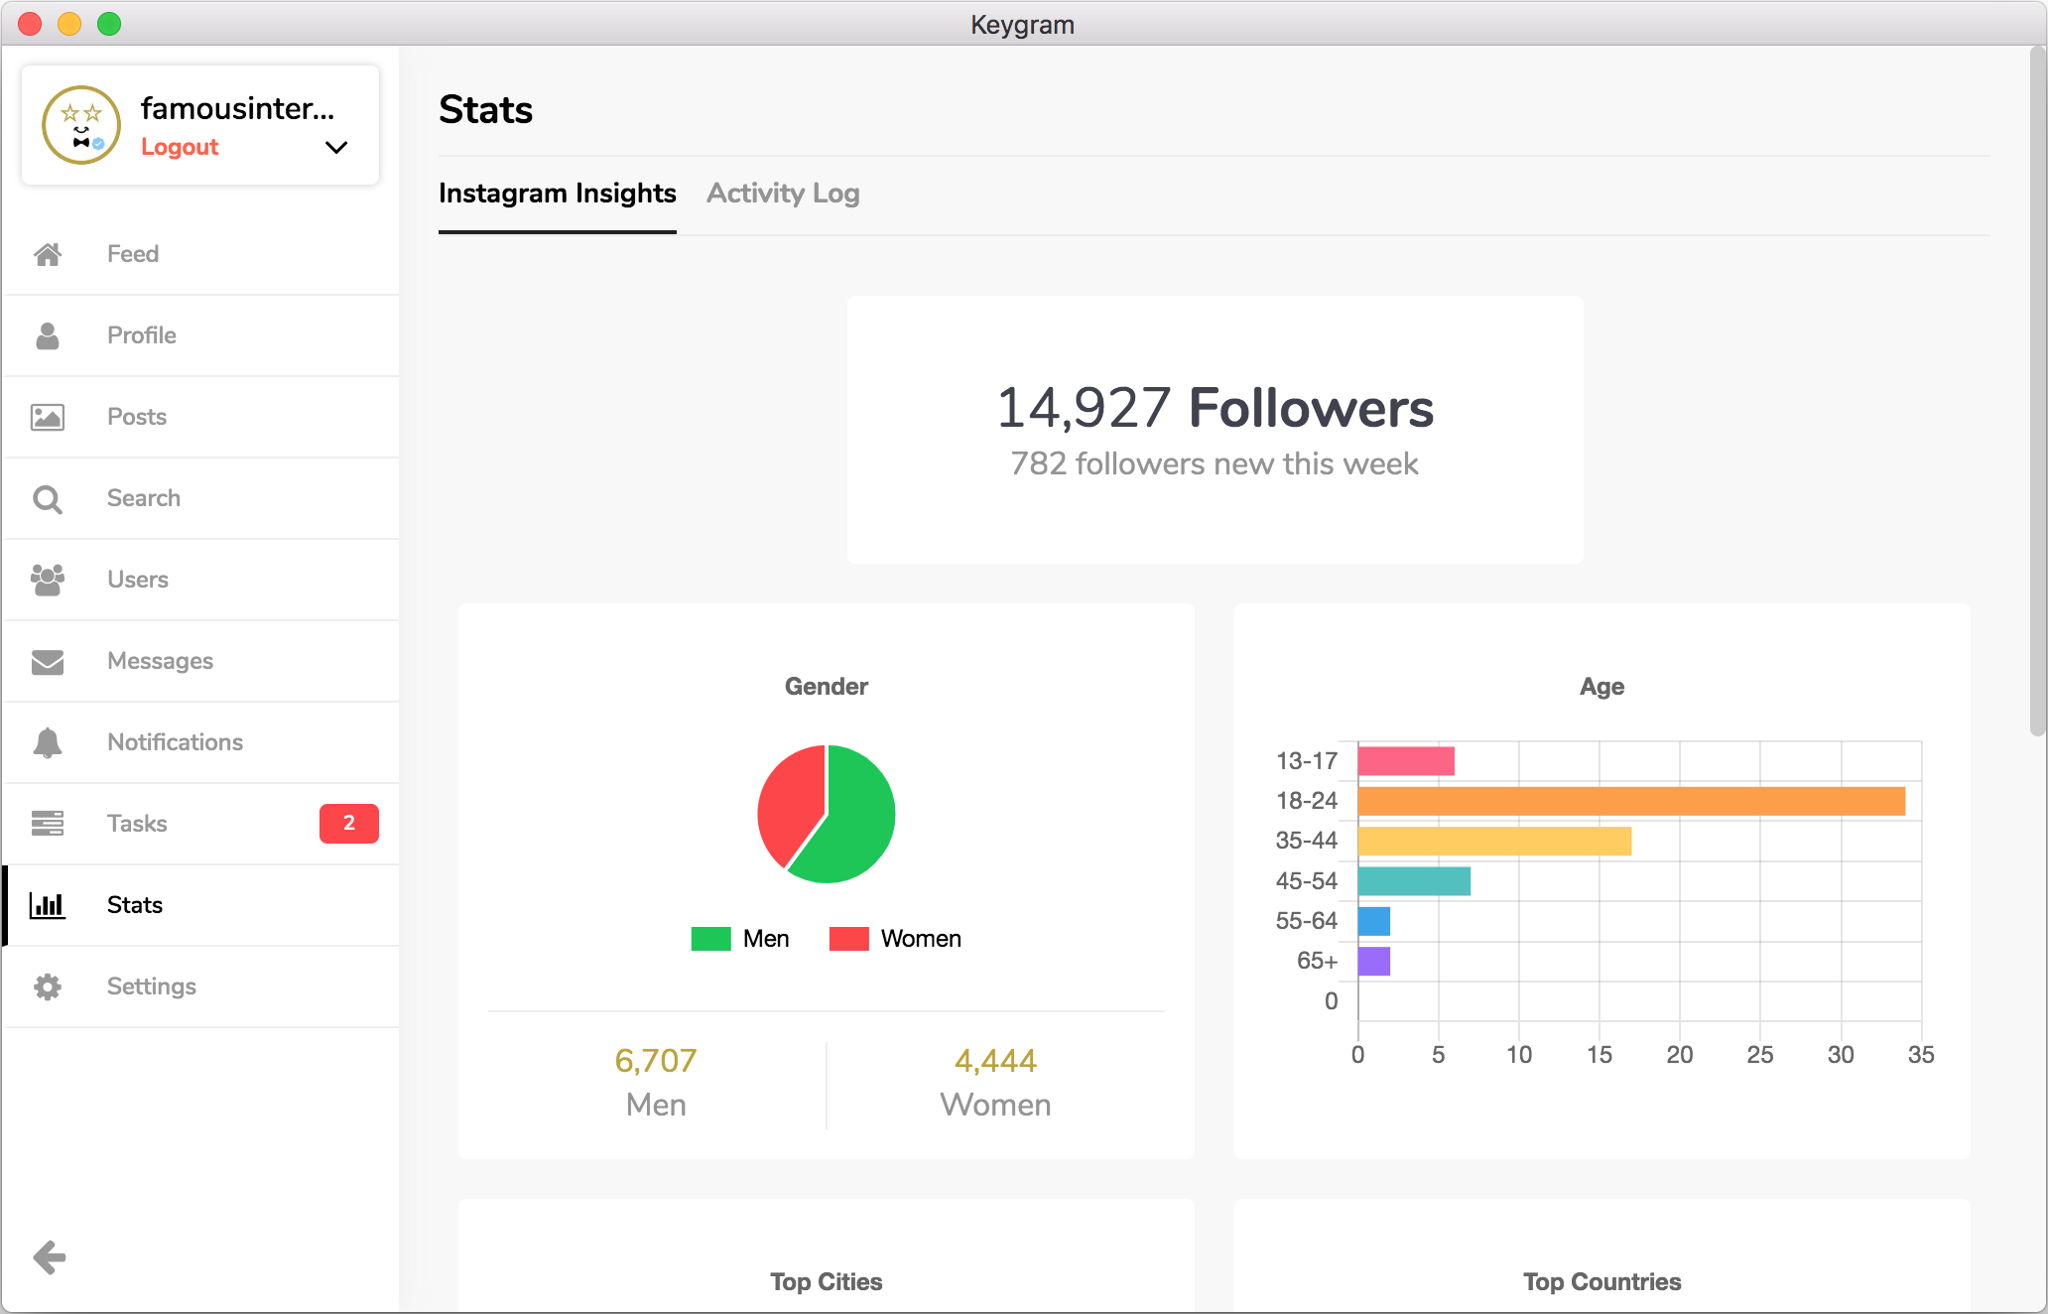Log out via the Logout link

click(179, 147)
